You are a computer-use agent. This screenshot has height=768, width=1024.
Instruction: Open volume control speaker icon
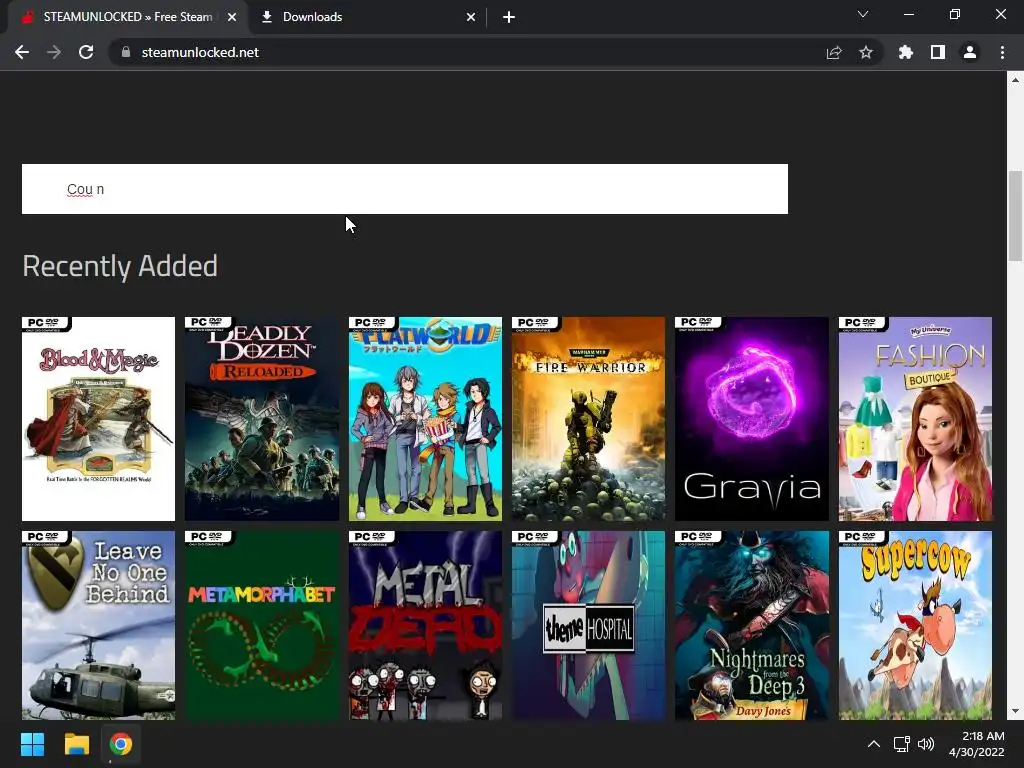point(925,744)
